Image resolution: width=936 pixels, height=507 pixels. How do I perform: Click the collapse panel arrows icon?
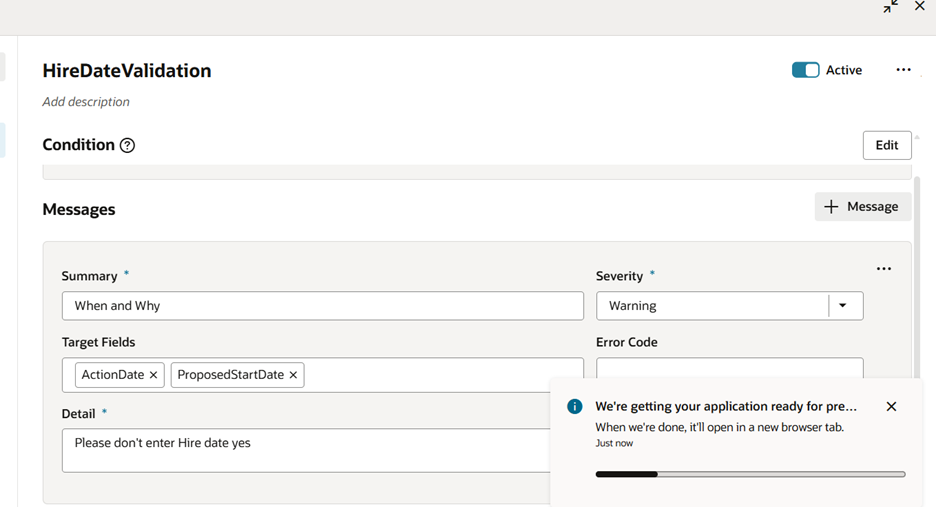tap(890, 6)
